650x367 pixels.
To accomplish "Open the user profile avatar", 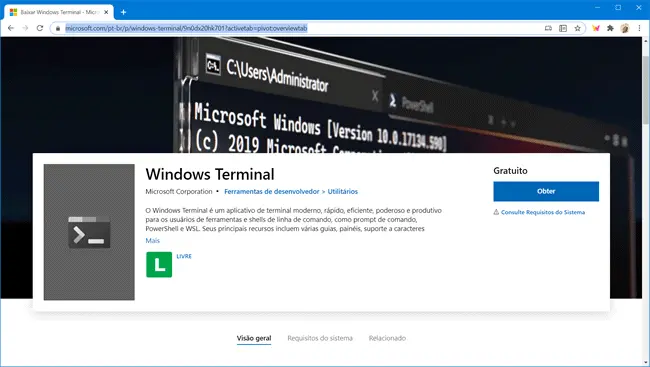I will click(x=625, y=28).
